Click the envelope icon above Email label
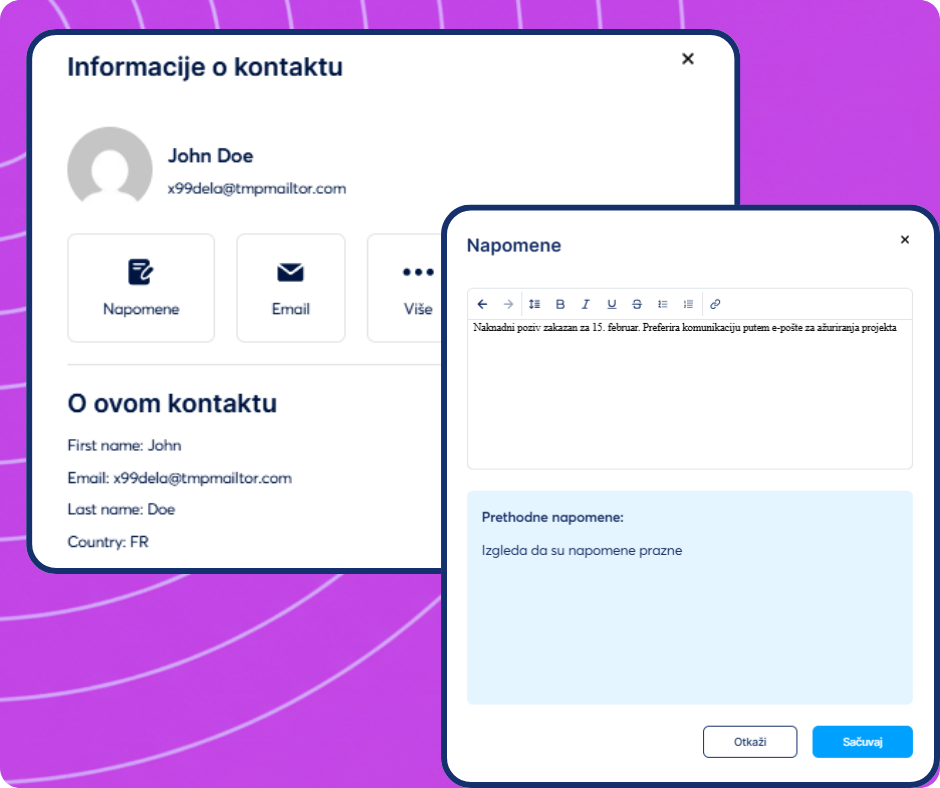Image resolution: width=940 pixels, height=788 pixels. pyautogui.click(x=291, y=272)
